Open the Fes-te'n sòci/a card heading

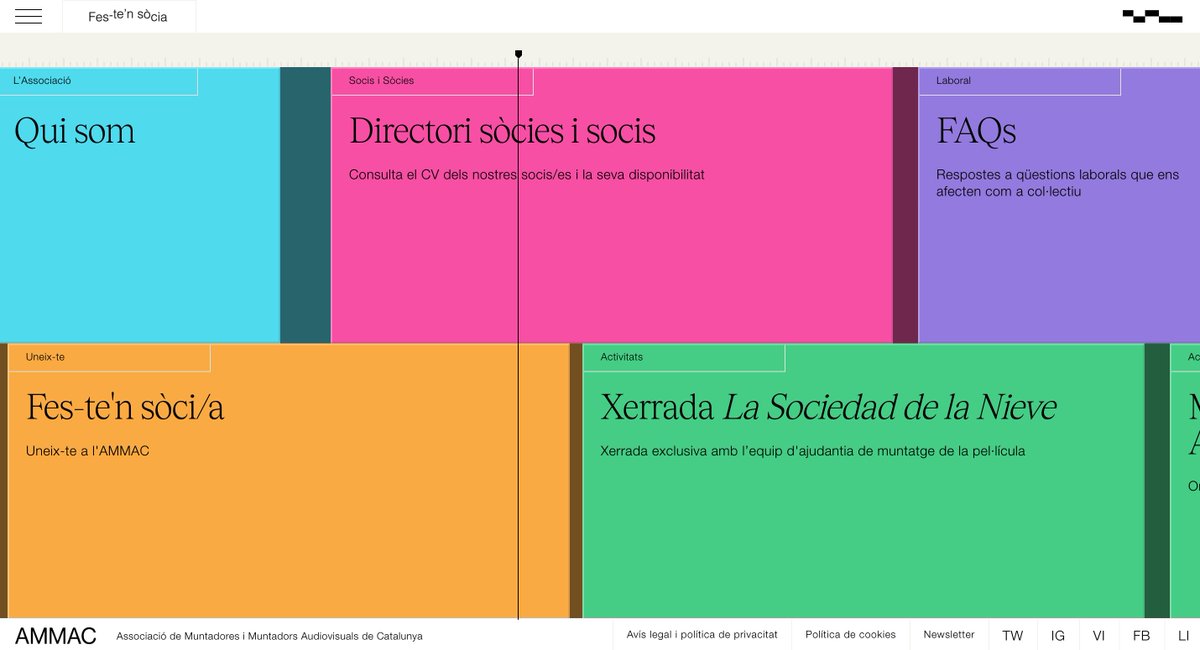125,407
